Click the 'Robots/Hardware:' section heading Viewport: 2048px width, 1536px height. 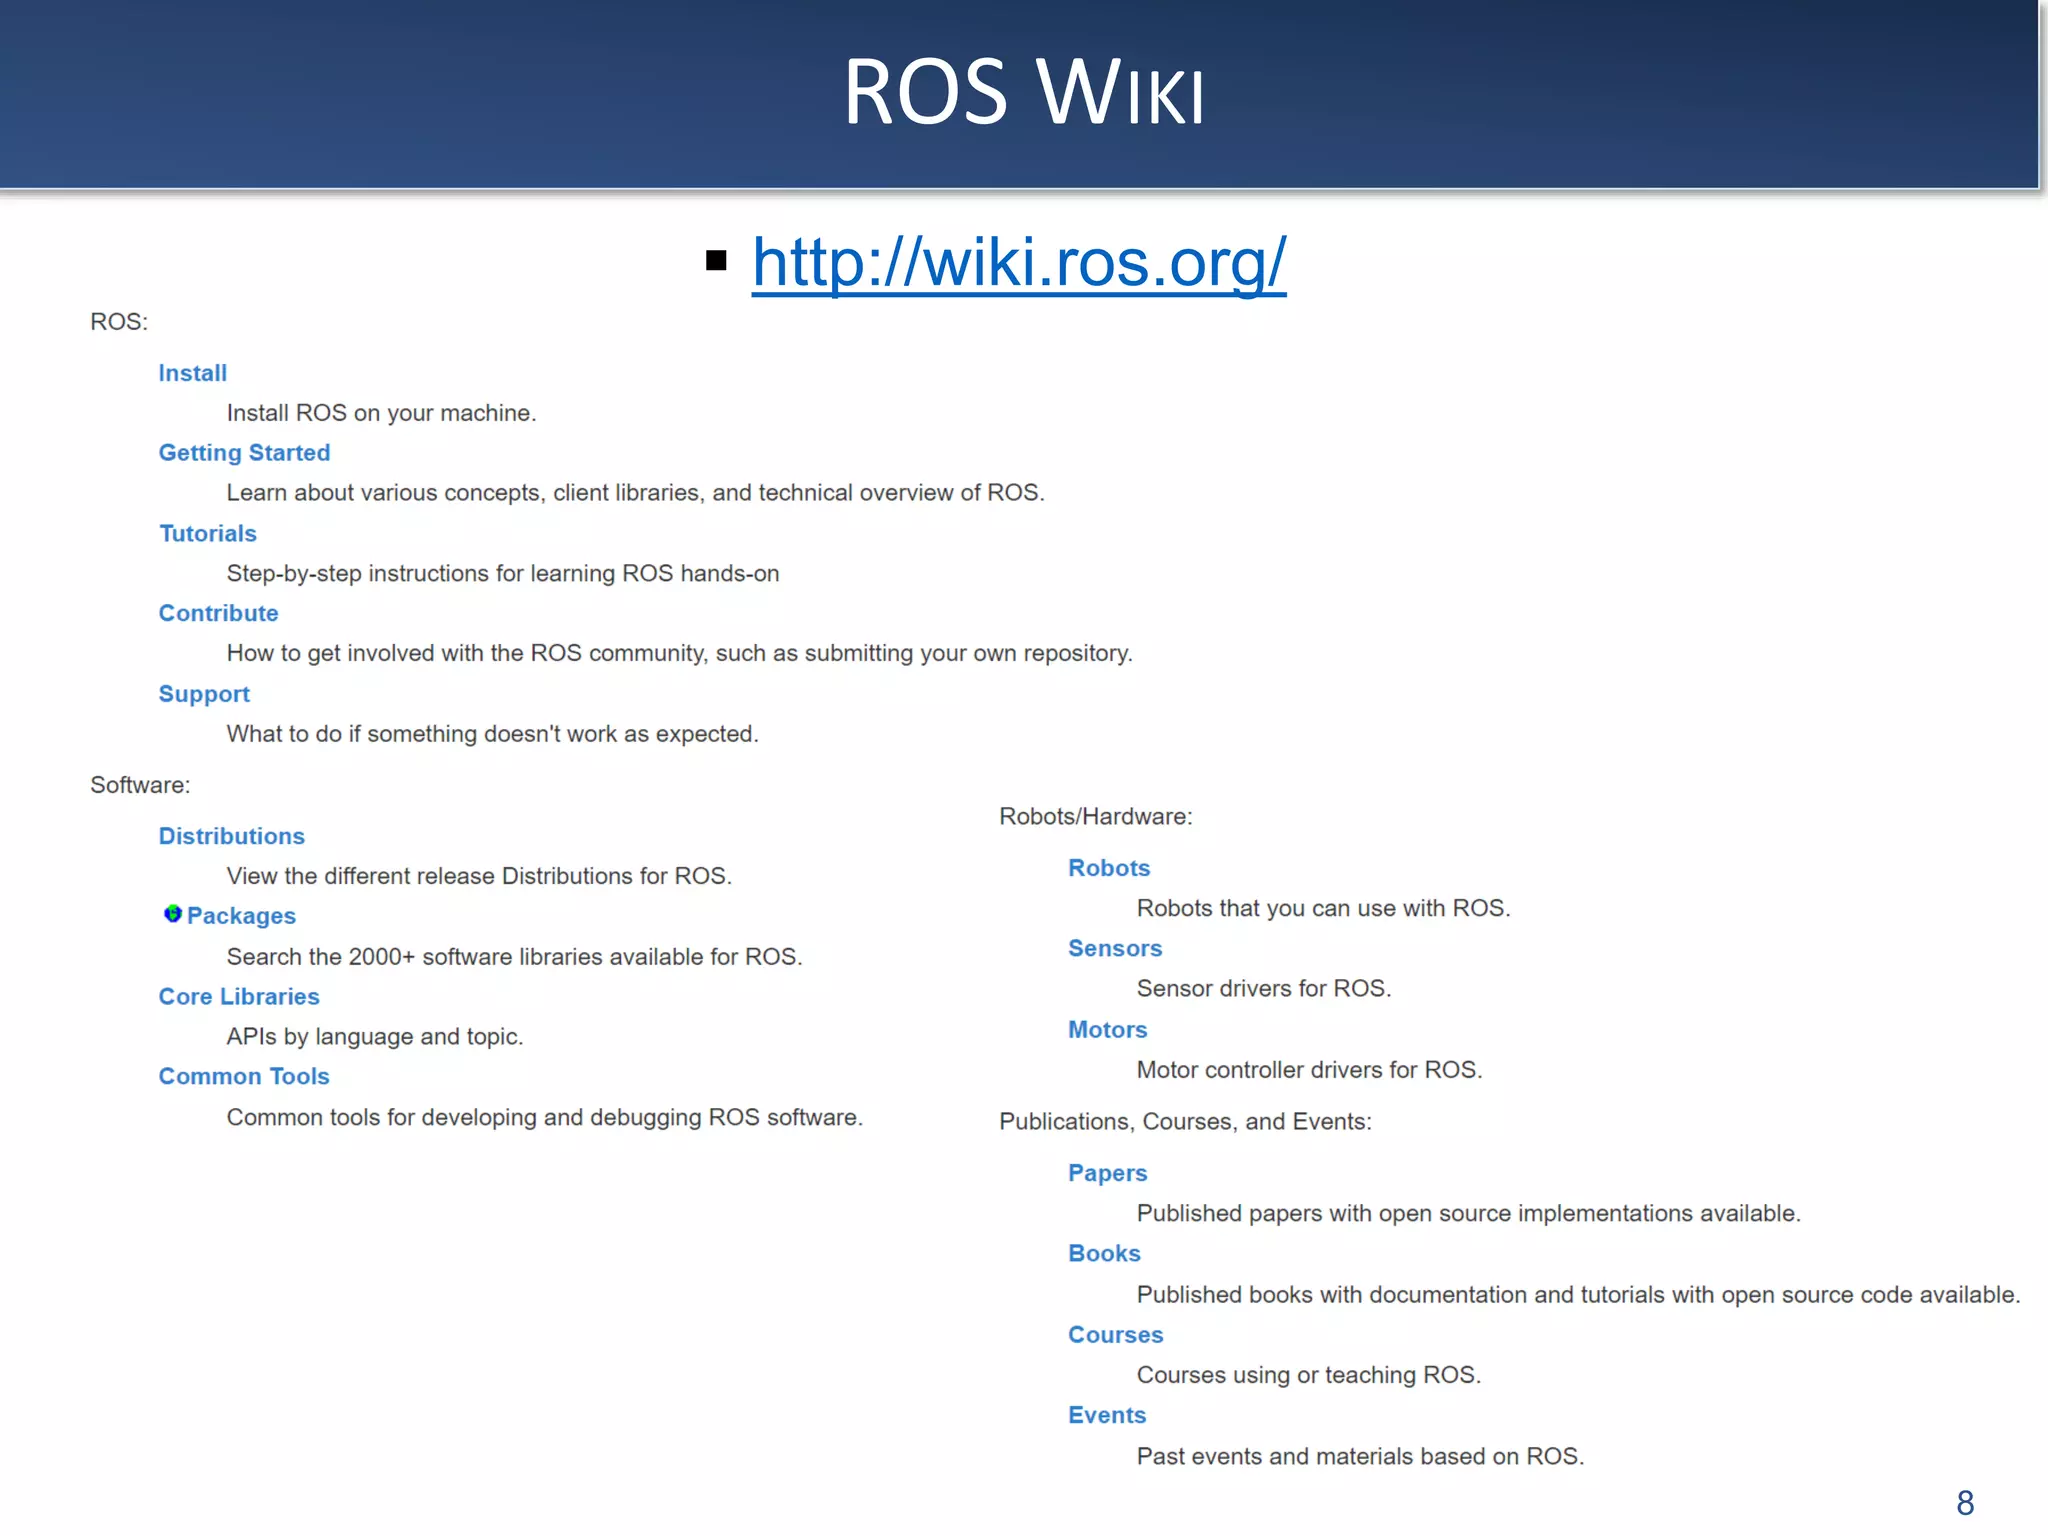(x=1096, y=817)
